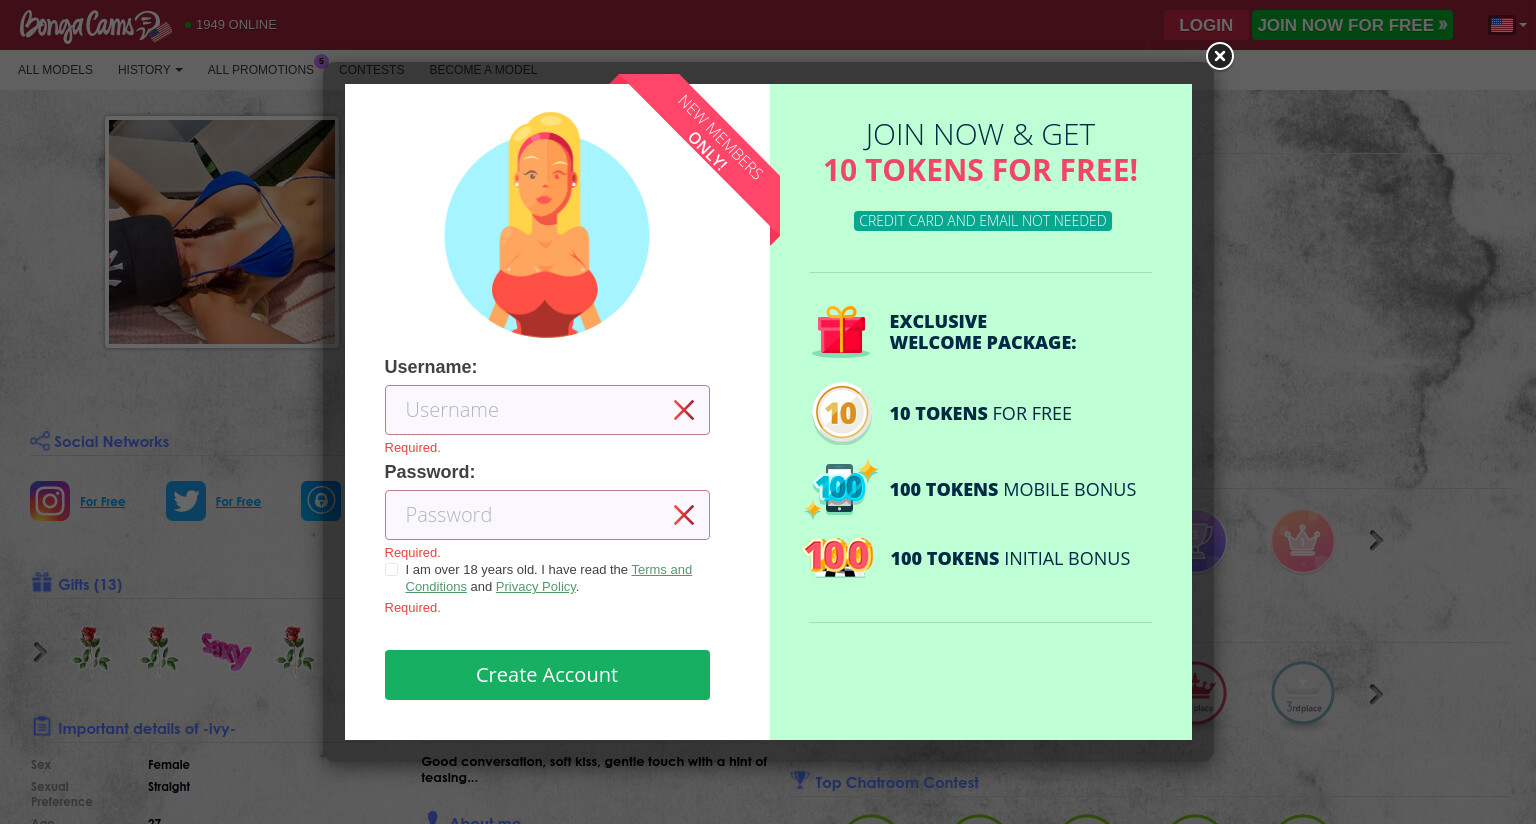Open ALL PROMOTIONS menu item
Screen dimensions: 1536x824
click(x=261, y=70)
